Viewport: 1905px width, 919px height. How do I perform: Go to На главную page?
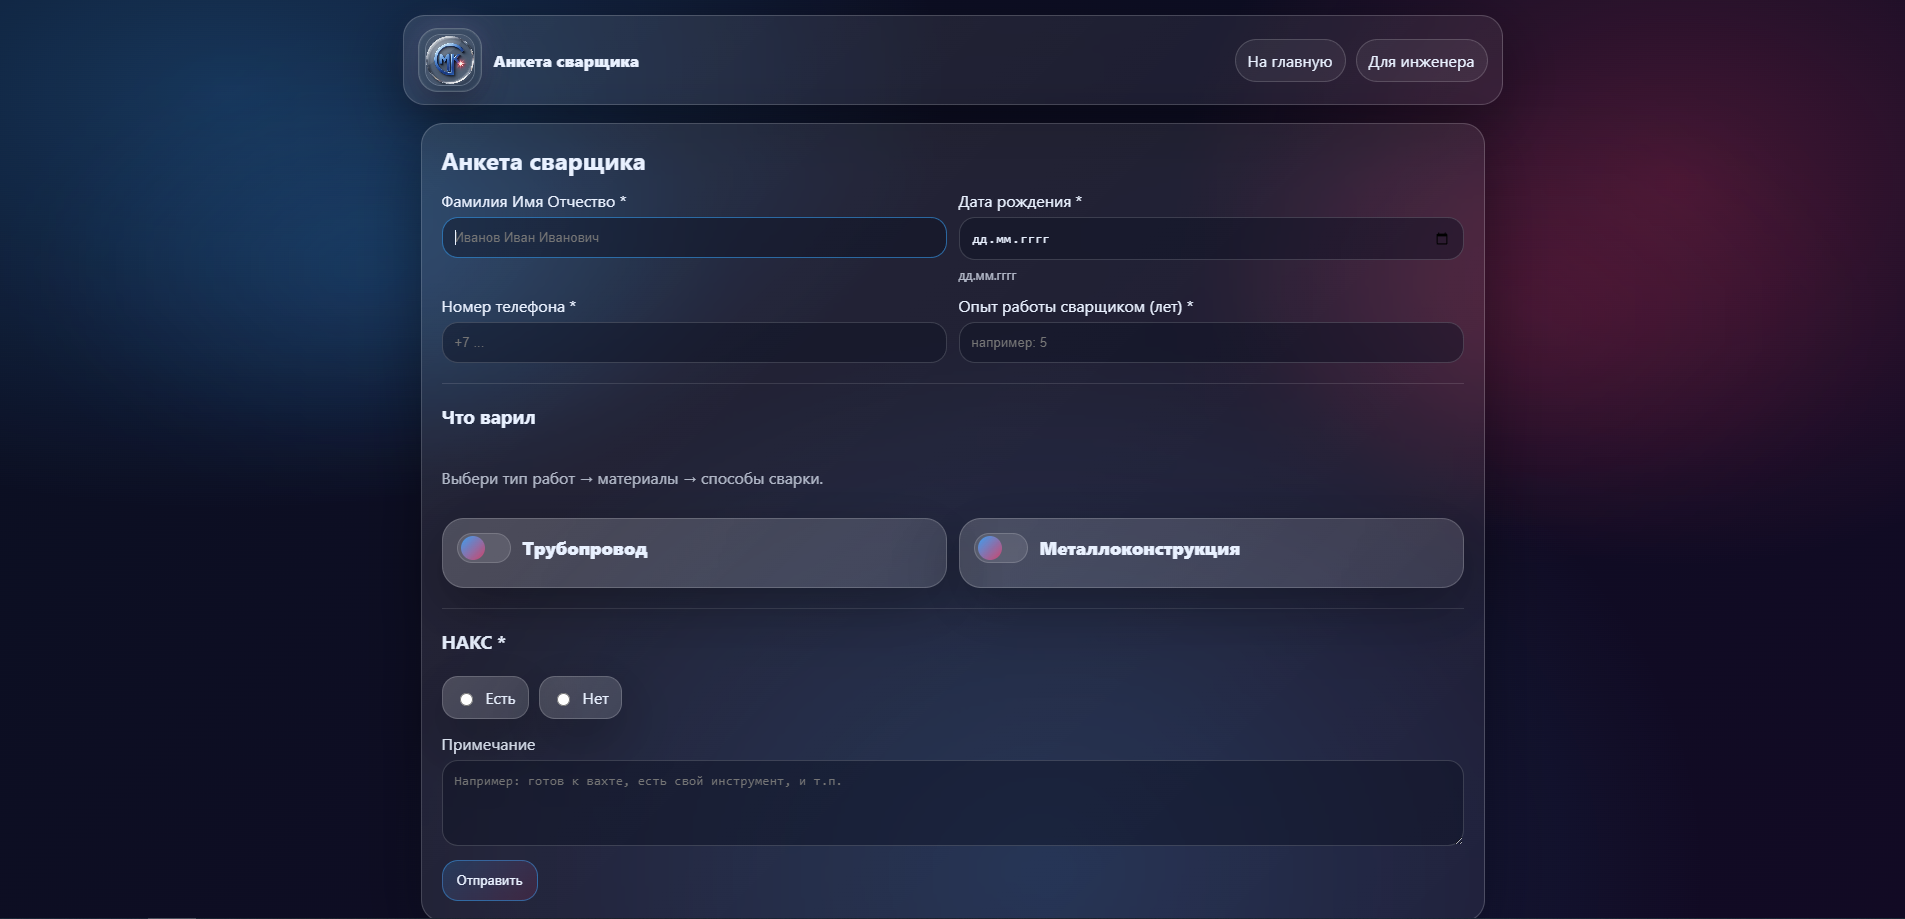(x=1289, y=61)
